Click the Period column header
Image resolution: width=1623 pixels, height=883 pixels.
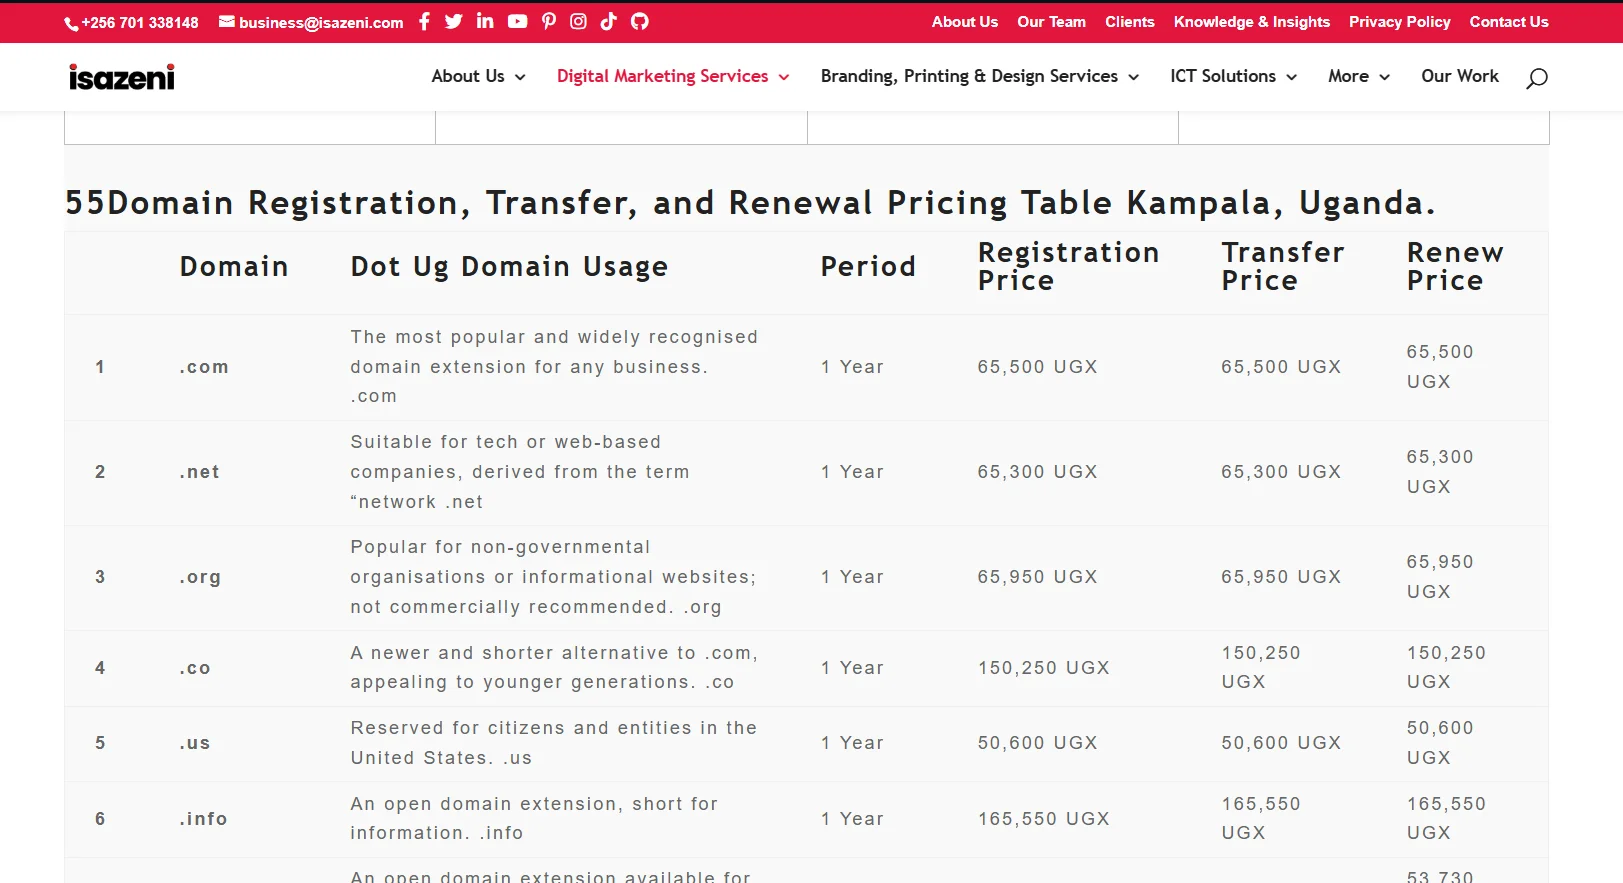coord(868,266)
